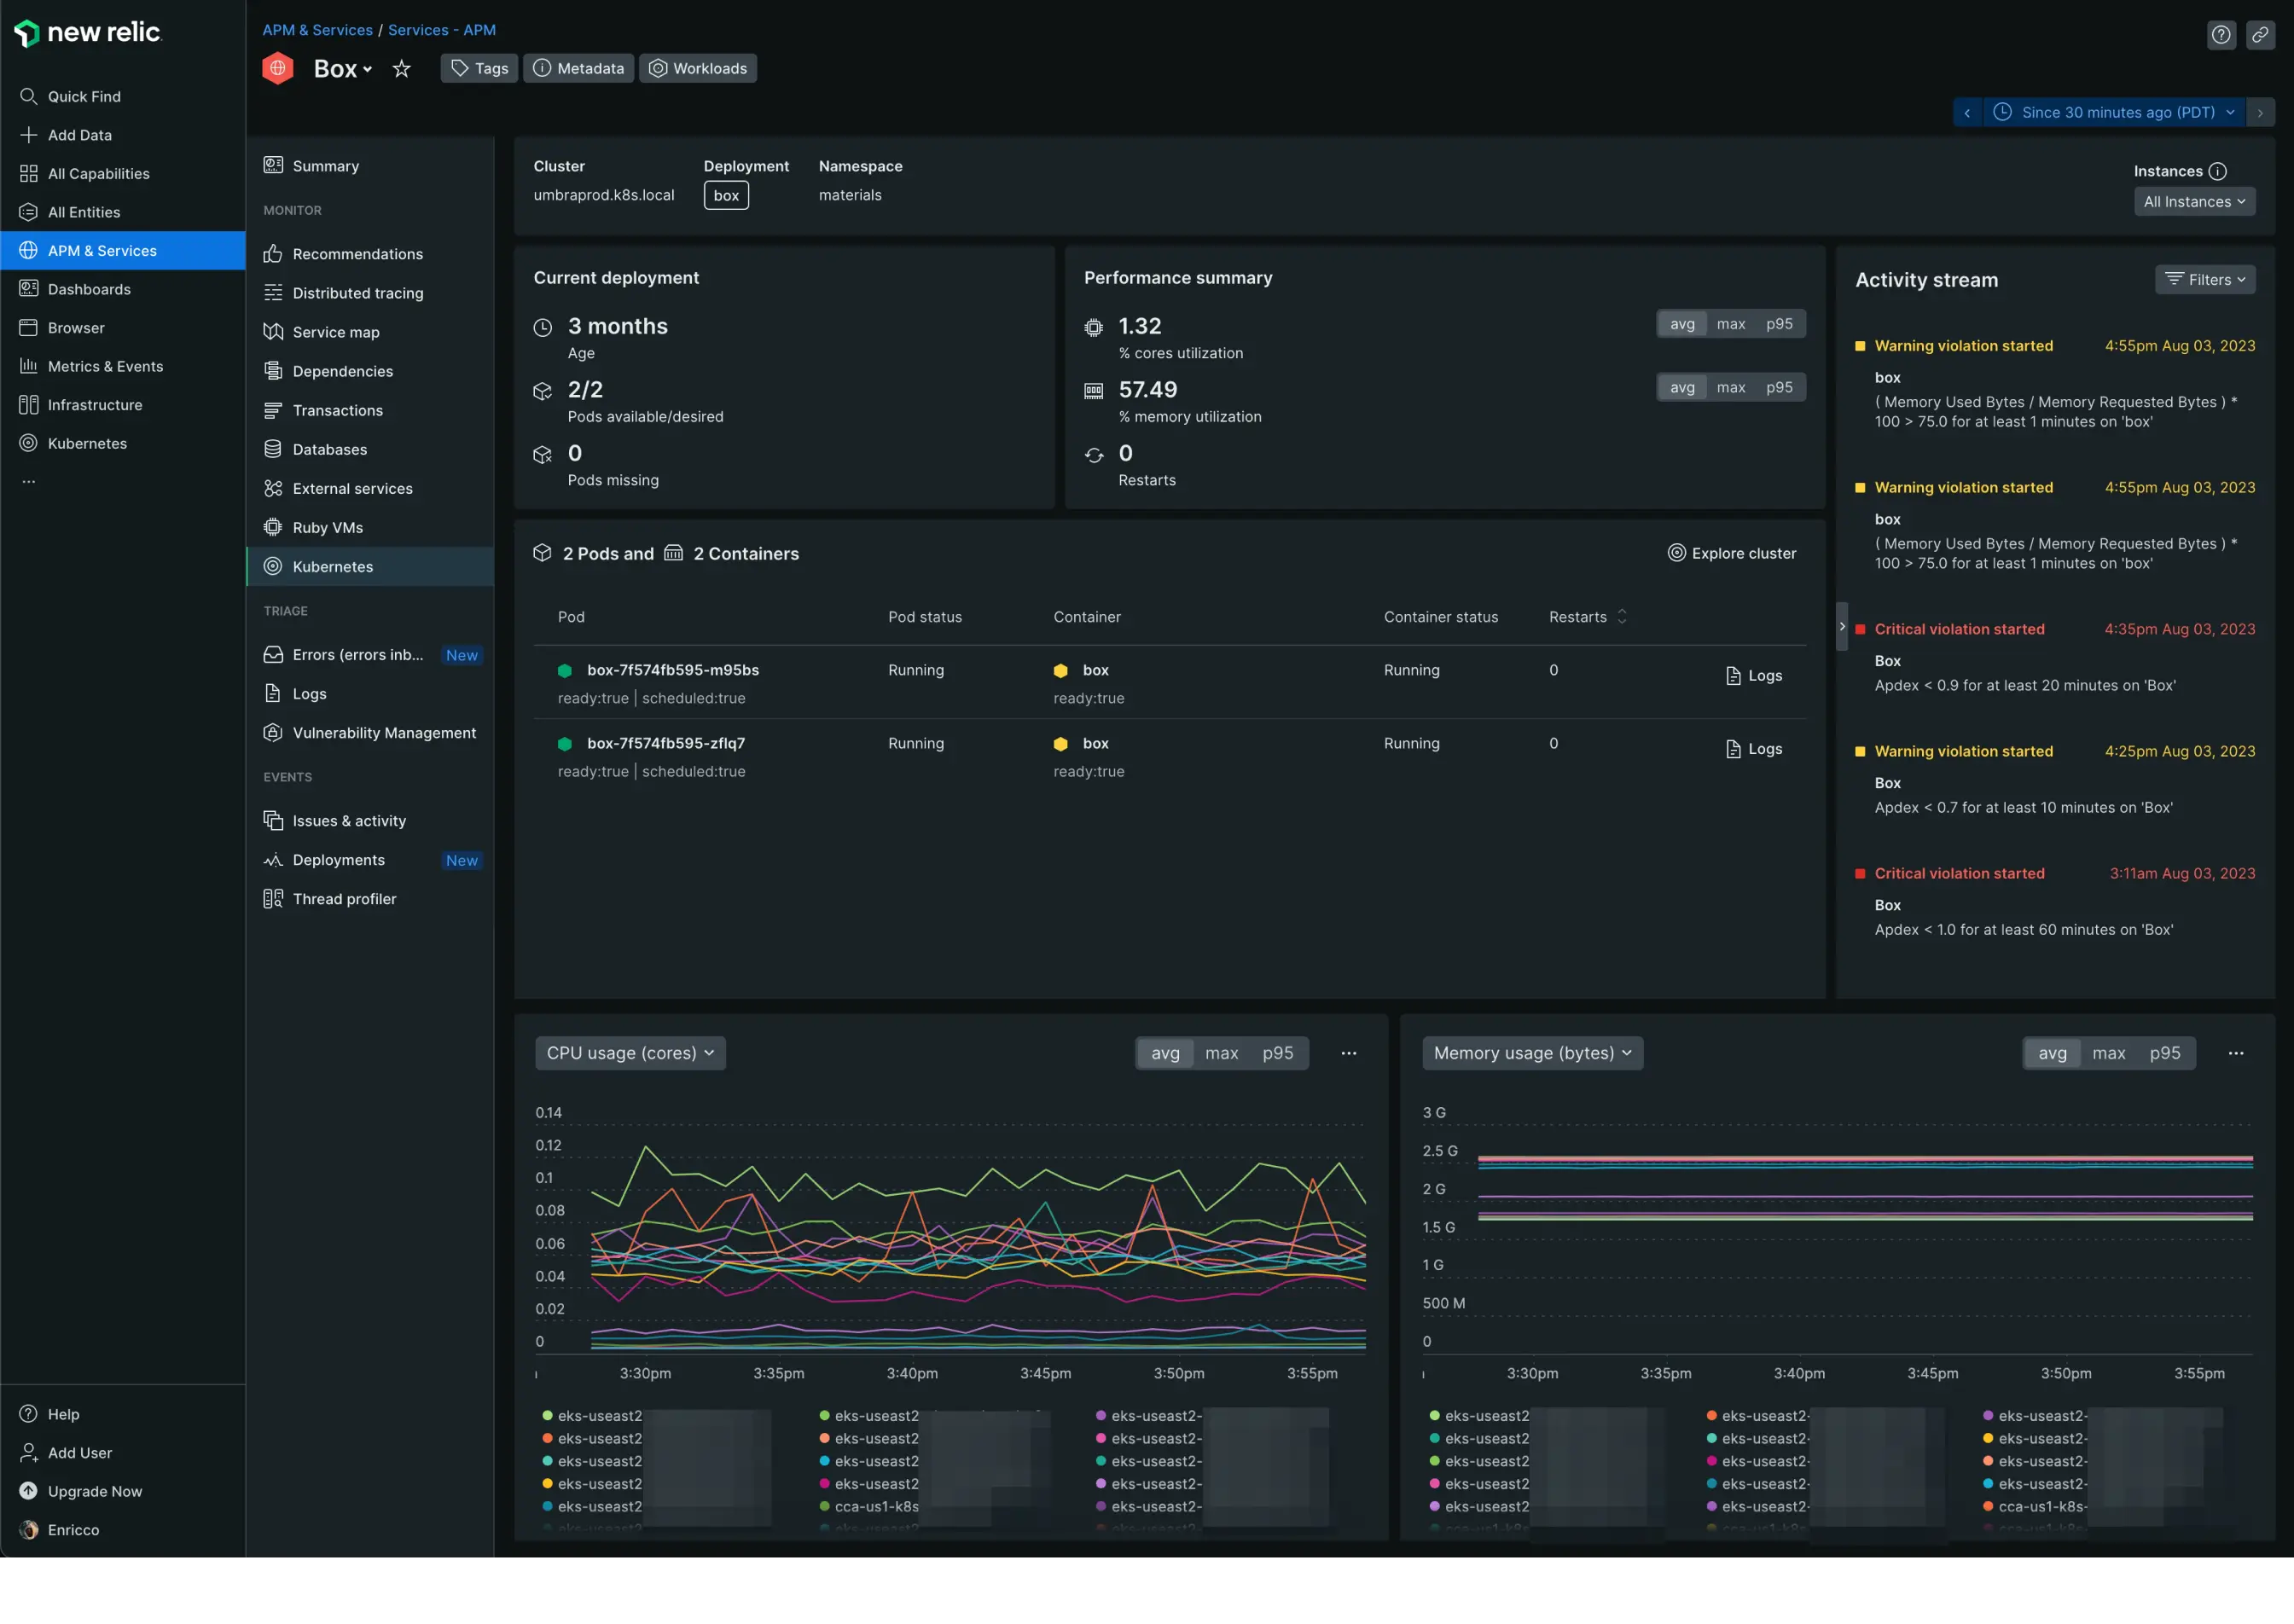Click the Vulnerability Management shield icon

point(273,733)
